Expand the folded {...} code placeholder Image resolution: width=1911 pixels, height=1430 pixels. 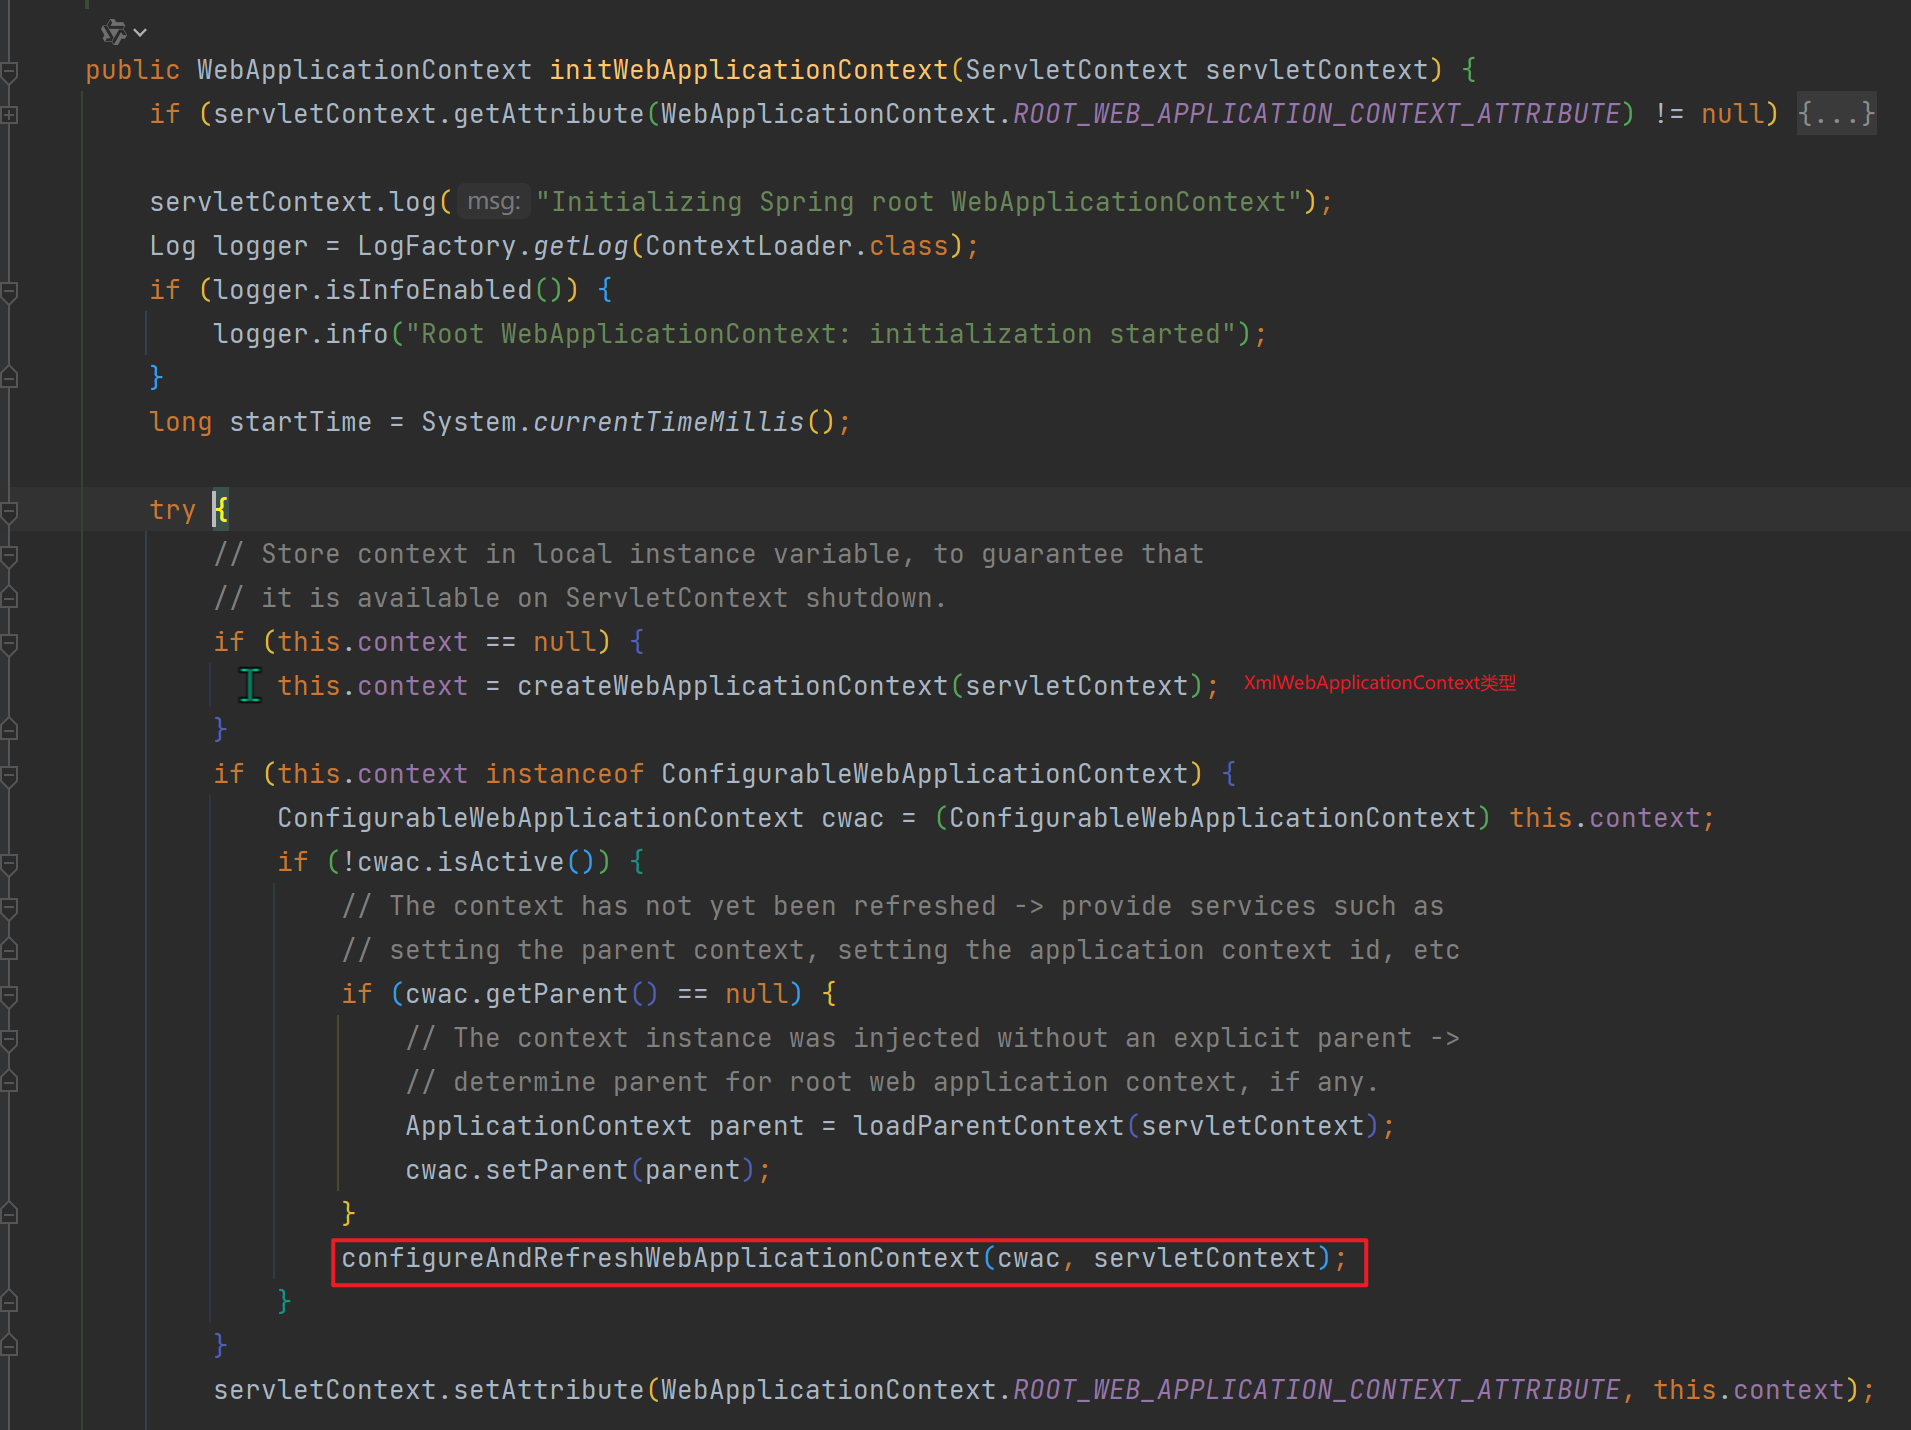(1836, 114)
